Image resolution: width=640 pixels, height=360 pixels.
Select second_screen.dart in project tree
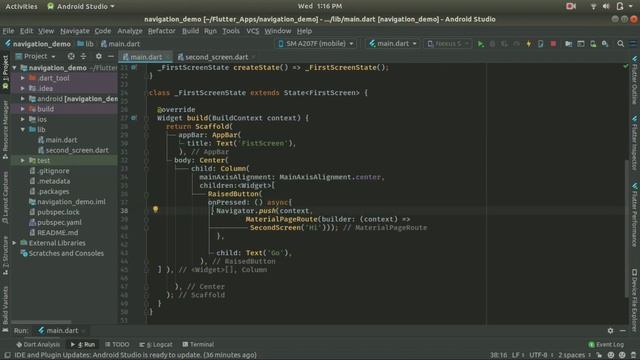click(77, 150)
